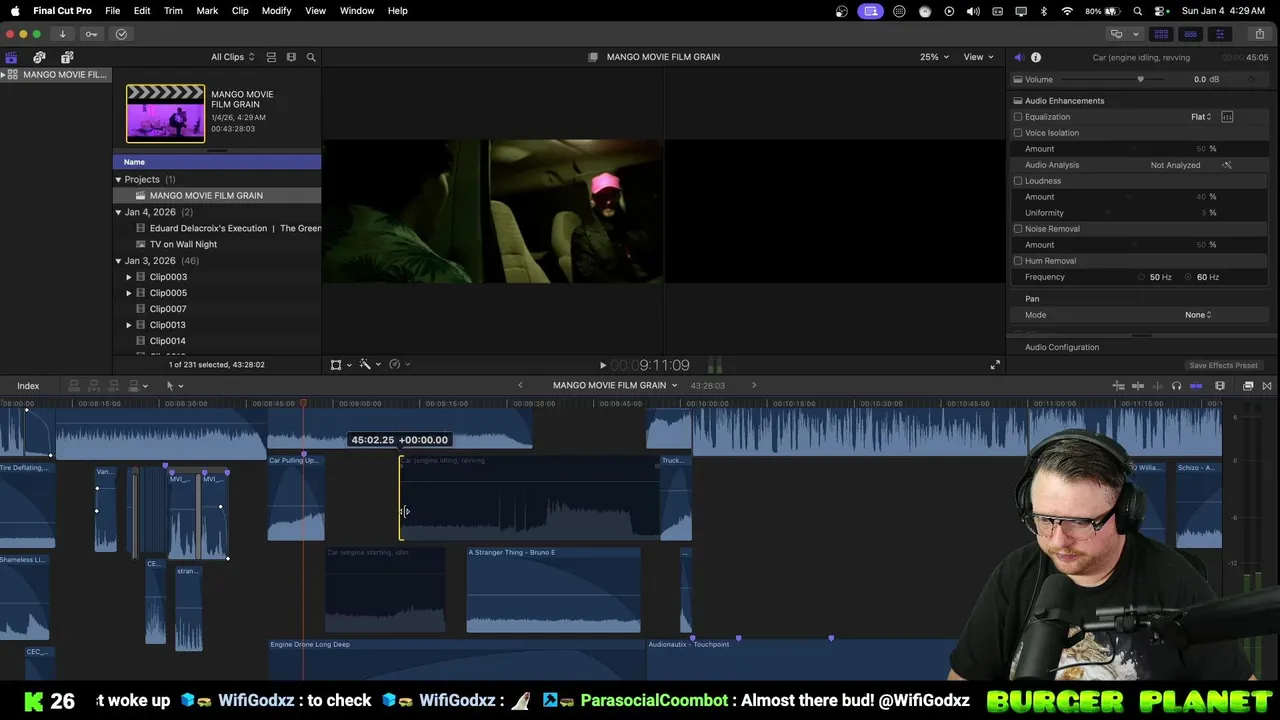
Task: Toggle solo headphones icon in timeline
Action: [x=1177, y=386]
